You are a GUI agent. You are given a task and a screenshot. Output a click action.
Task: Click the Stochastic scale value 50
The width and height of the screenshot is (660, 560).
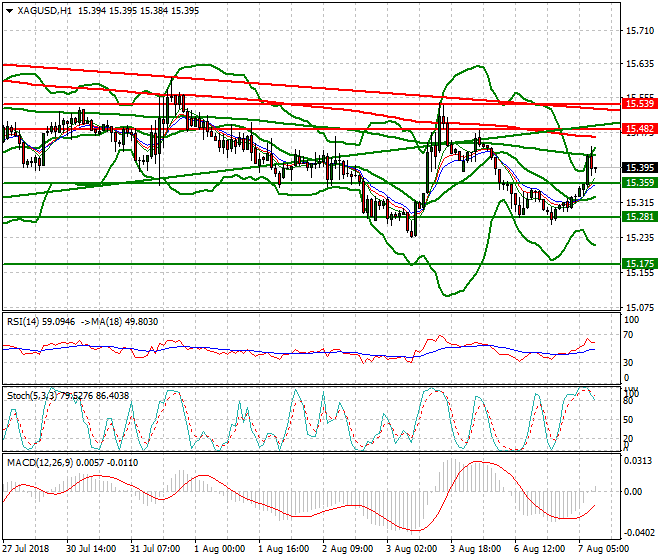pos(628,420)
